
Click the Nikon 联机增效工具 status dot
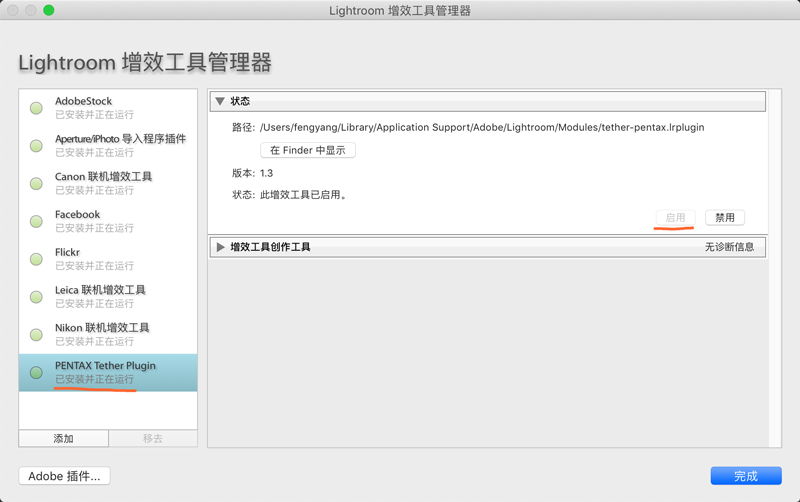pos(36,335)
